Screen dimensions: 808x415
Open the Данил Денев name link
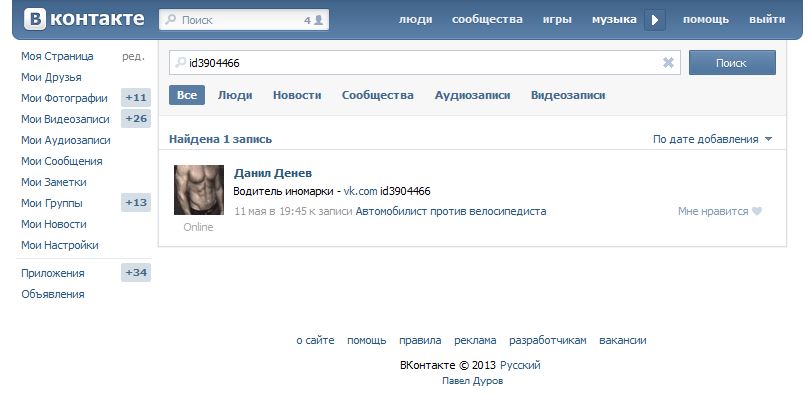pyautogui.click(x=273, y=173)
